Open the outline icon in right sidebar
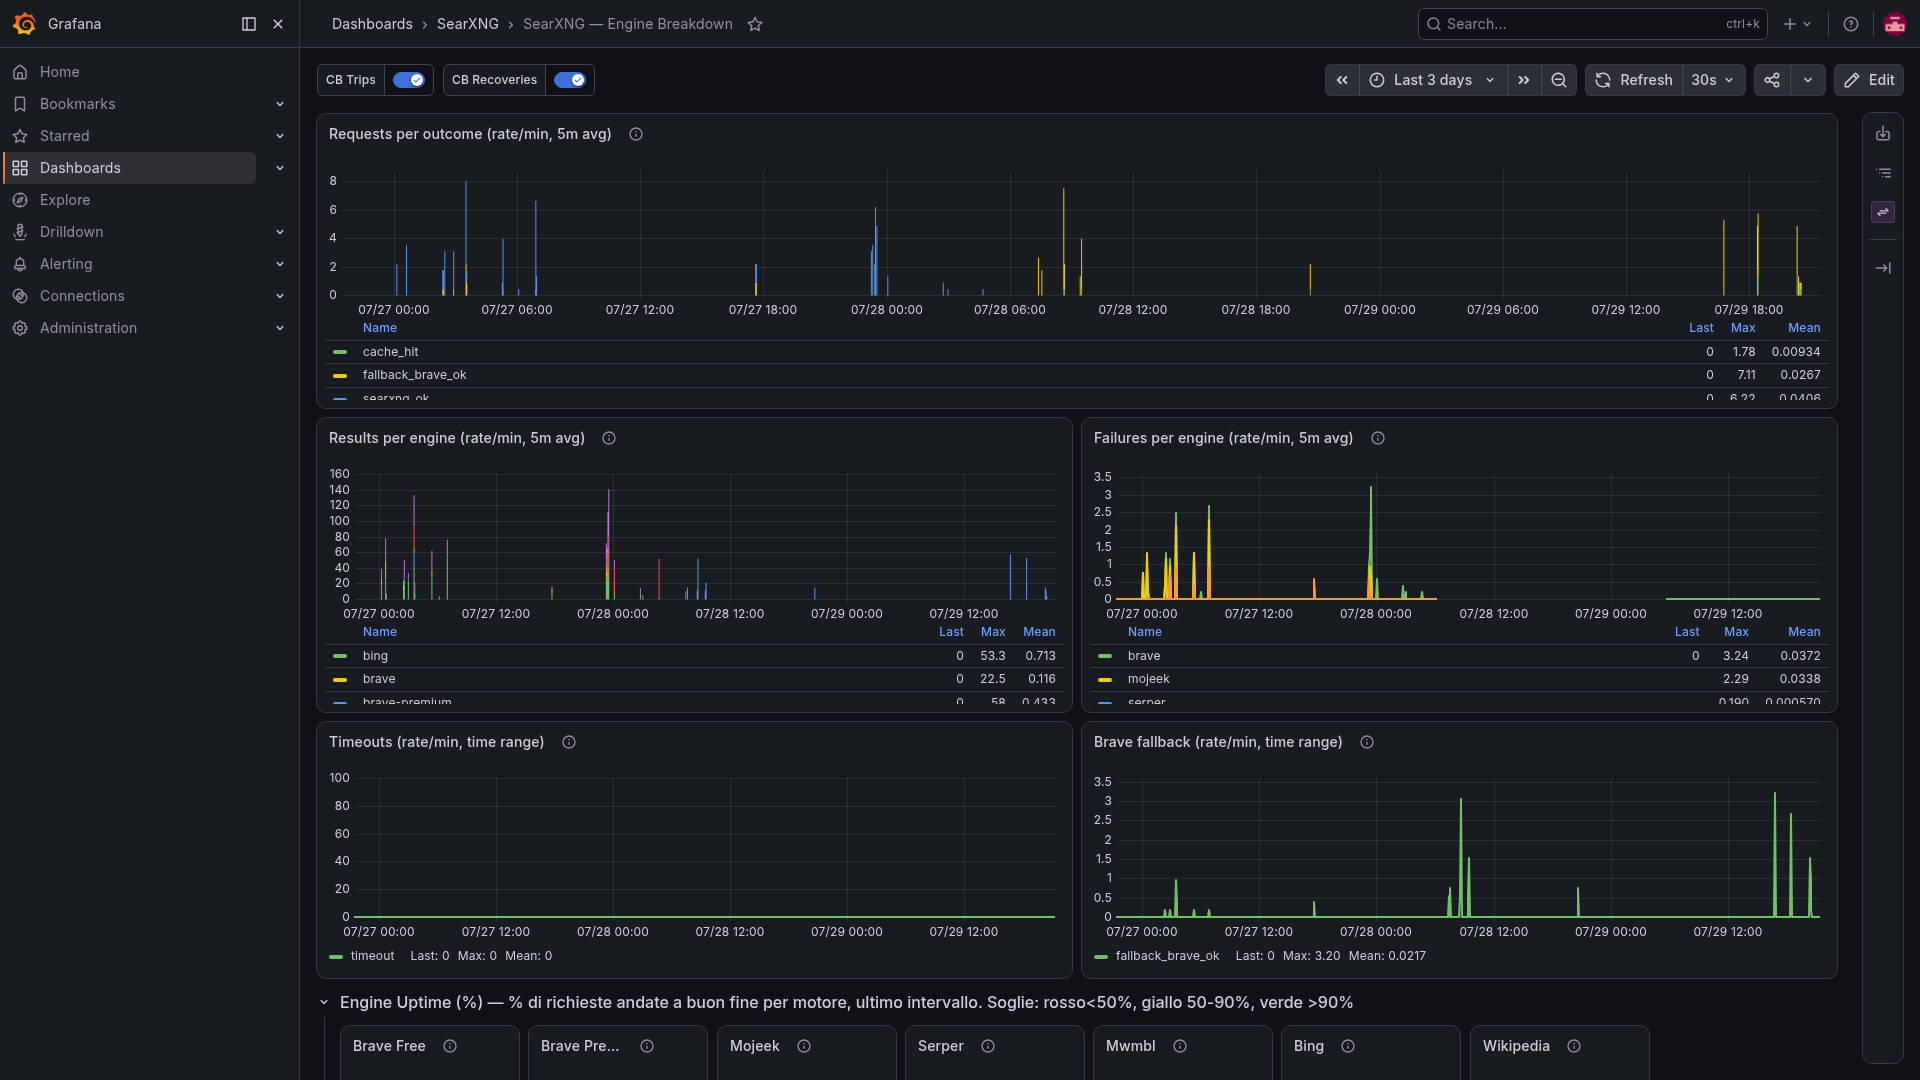The height and width of the screenshot is (1080, 1920). point(1883,173)
